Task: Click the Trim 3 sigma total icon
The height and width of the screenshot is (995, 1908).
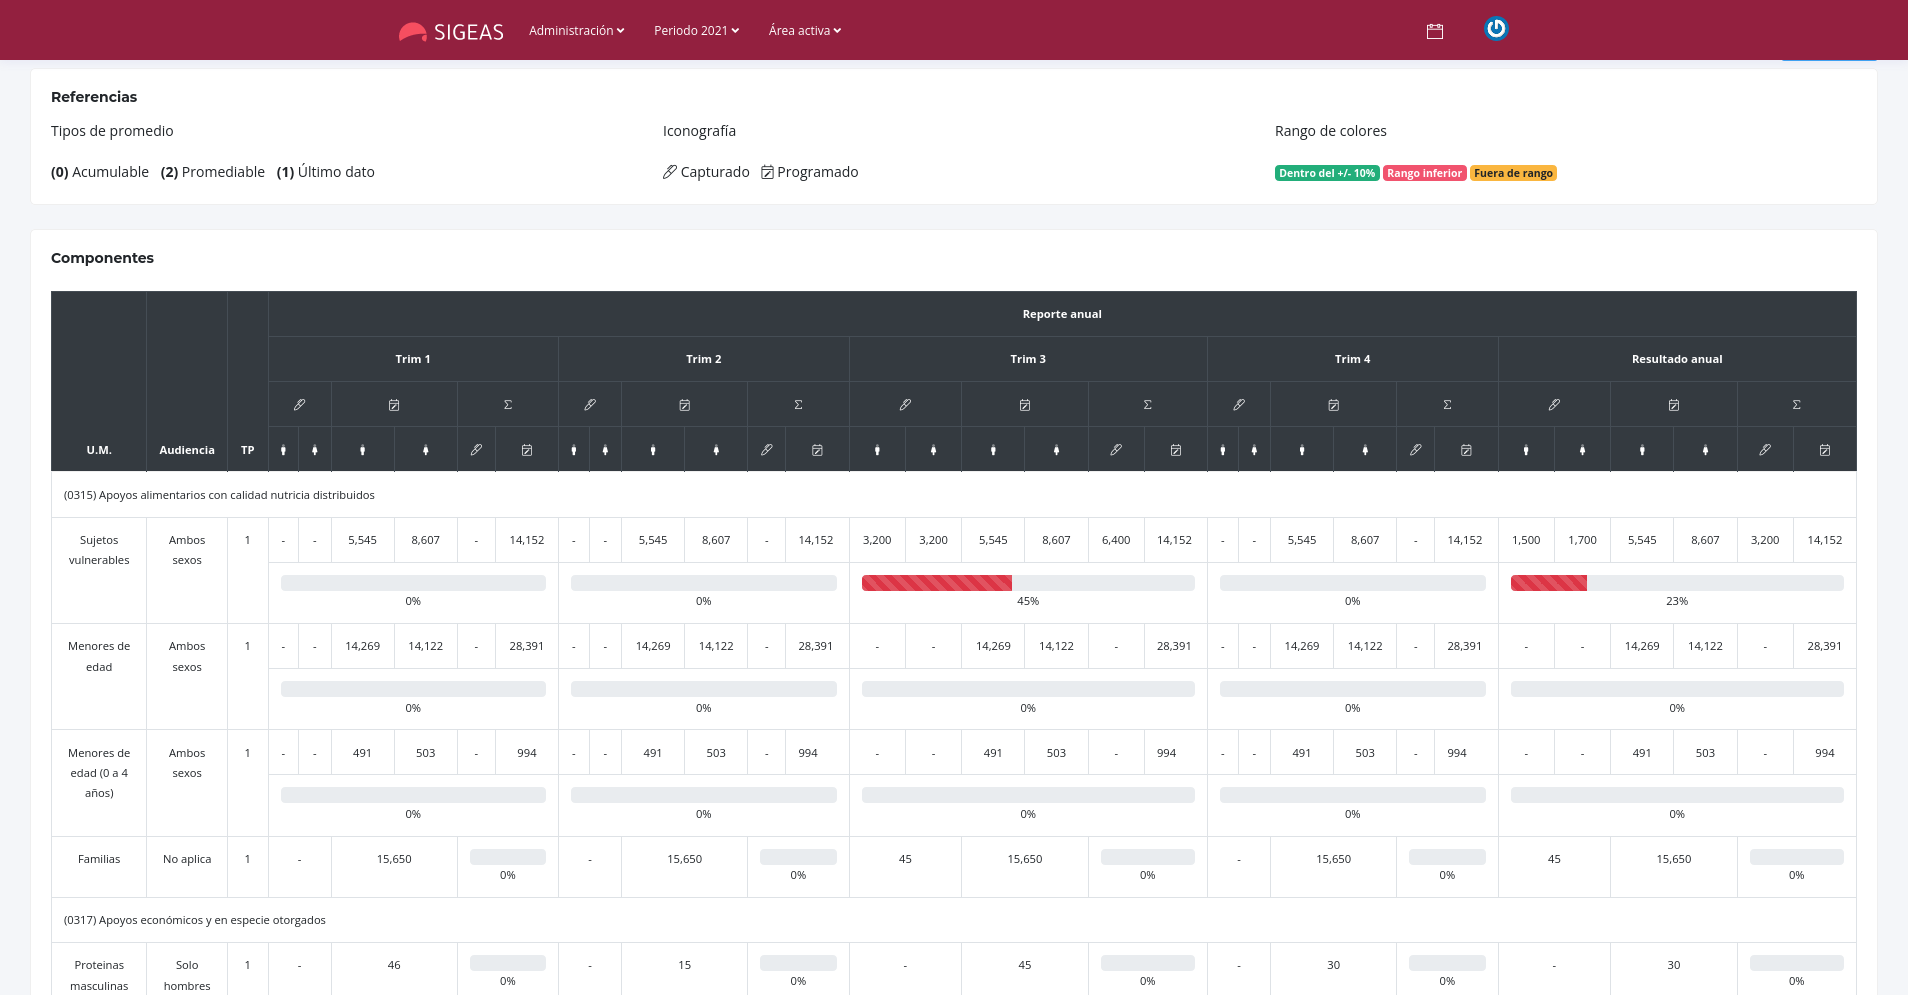Action: coord(1148,405)
